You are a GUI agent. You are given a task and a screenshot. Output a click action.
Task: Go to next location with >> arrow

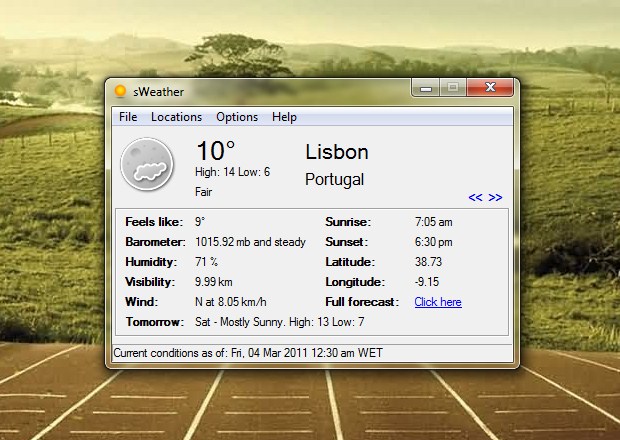[495, 197]
